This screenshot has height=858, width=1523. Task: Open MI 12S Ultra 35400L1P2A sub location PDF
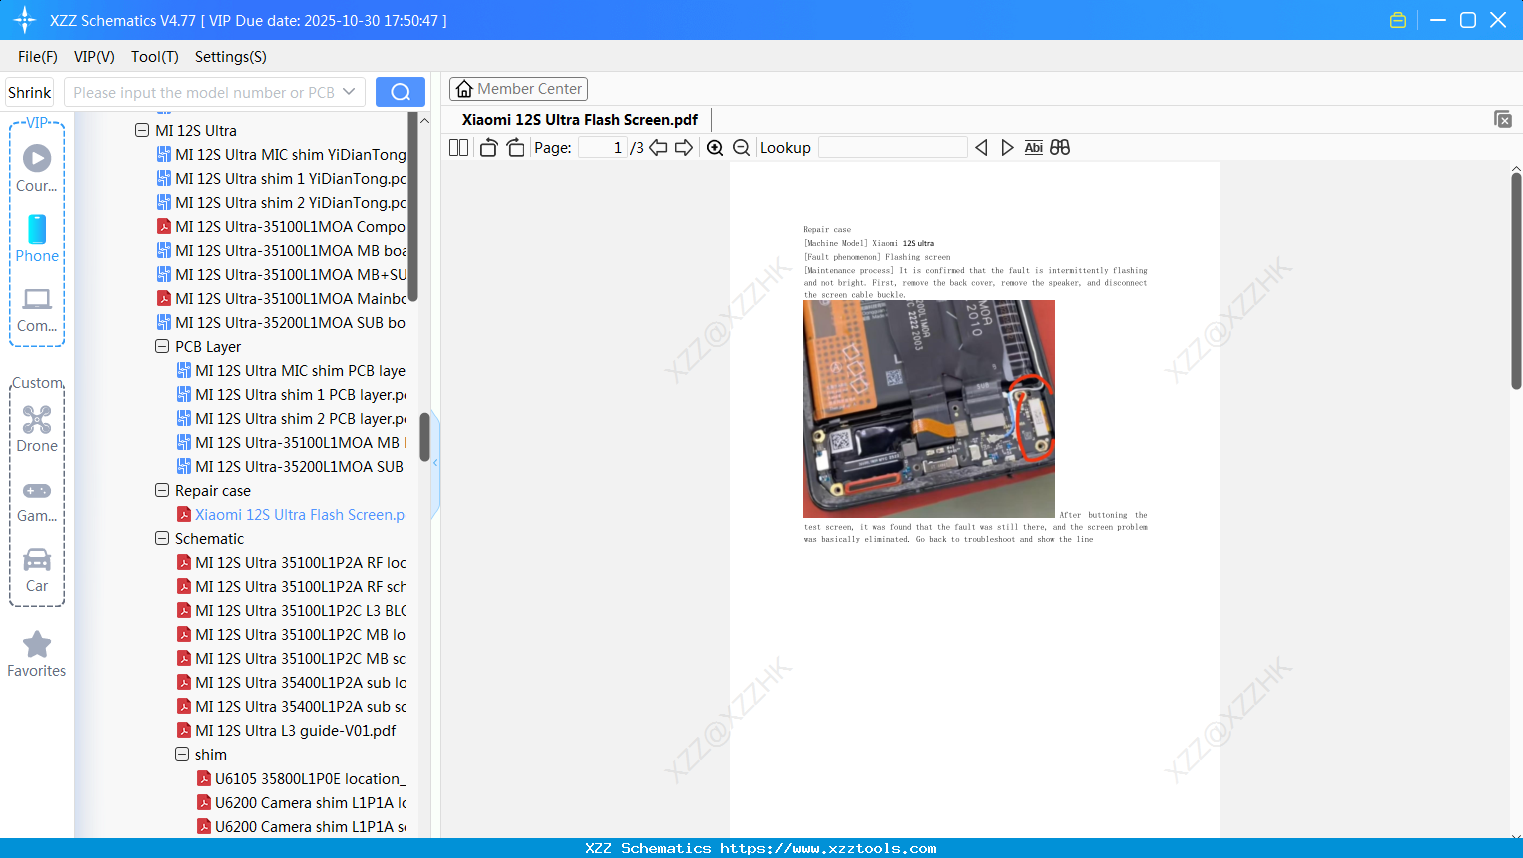[300, 682]
